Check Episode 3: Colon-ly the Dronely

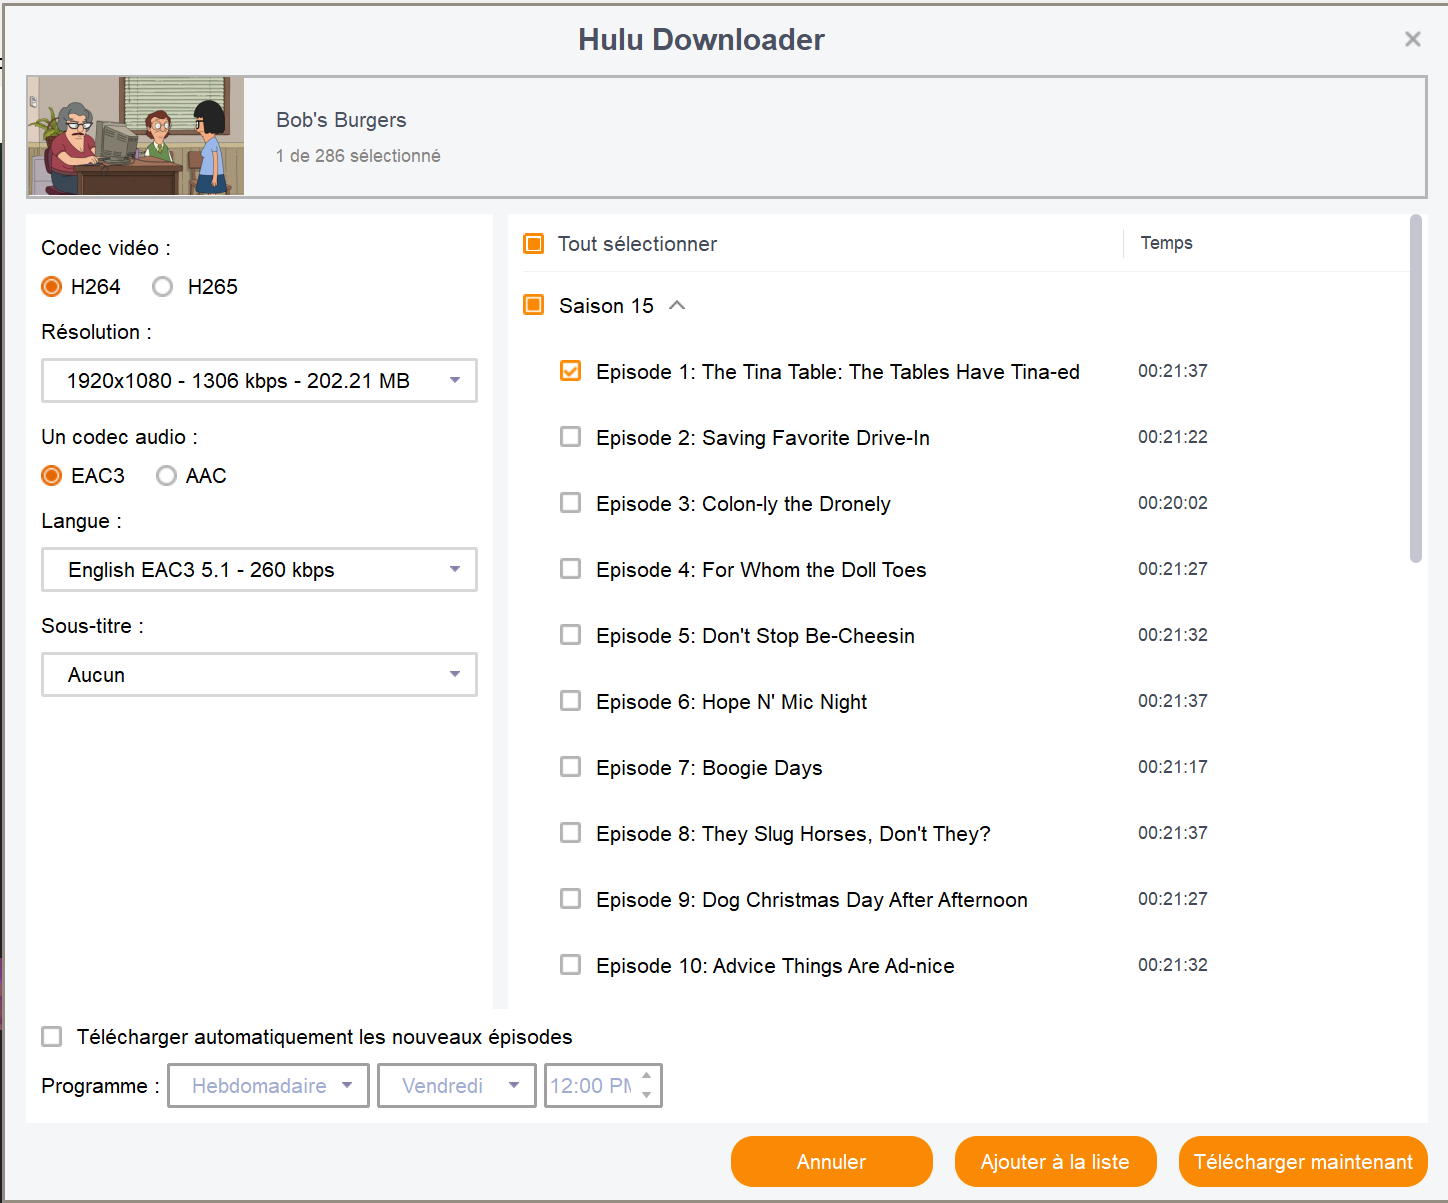(x=570, y=503)
